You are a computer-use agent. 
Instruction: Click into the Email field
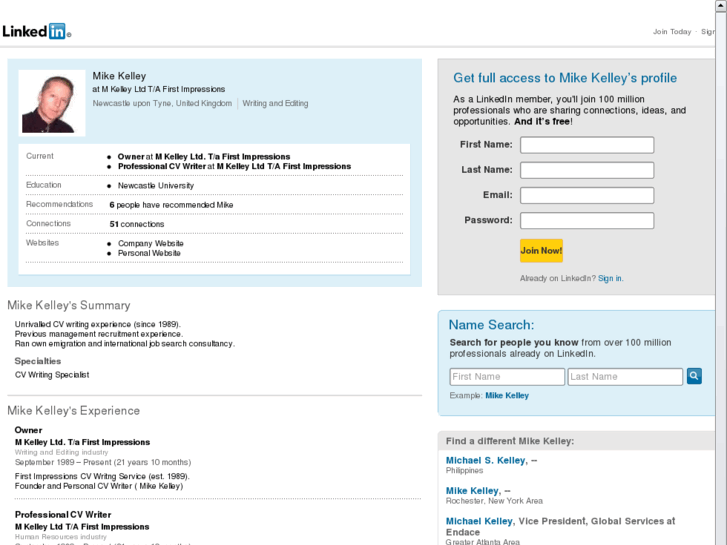(x=587, y=195)
